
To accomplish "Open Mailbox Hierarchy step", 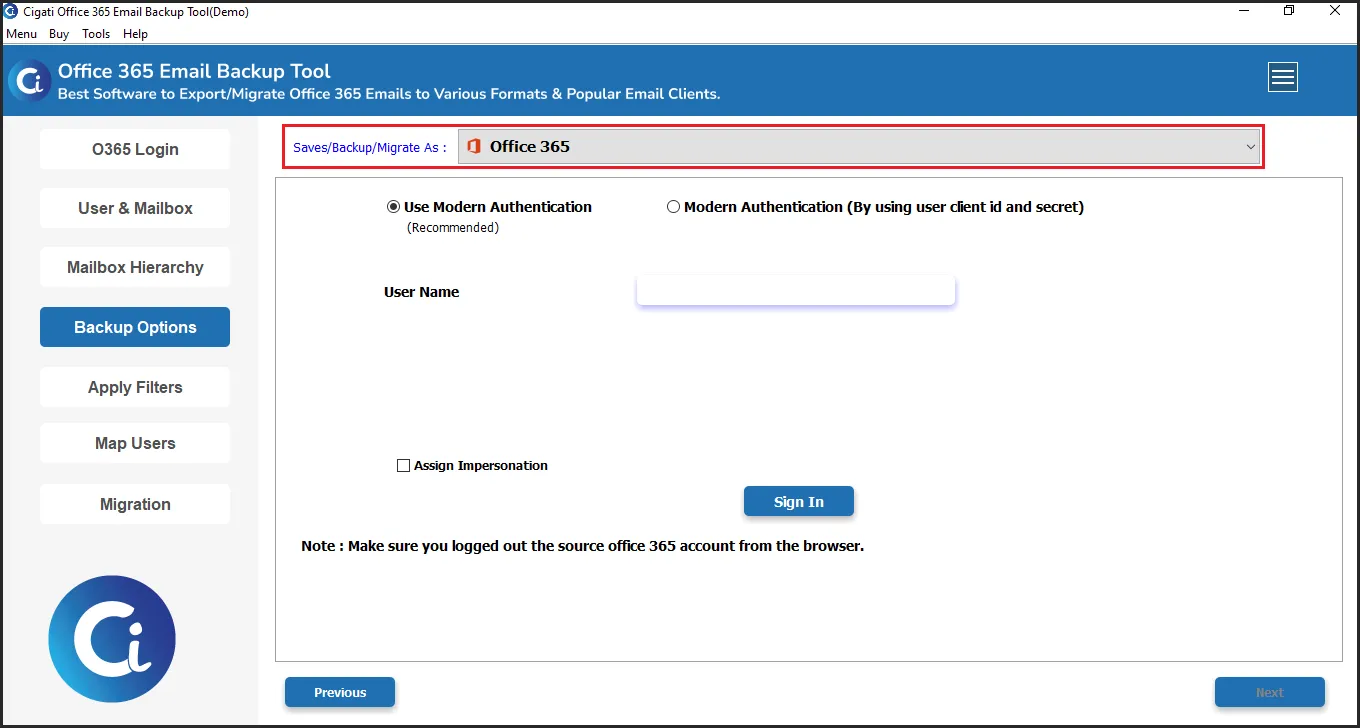I will (x=135, y=267).
